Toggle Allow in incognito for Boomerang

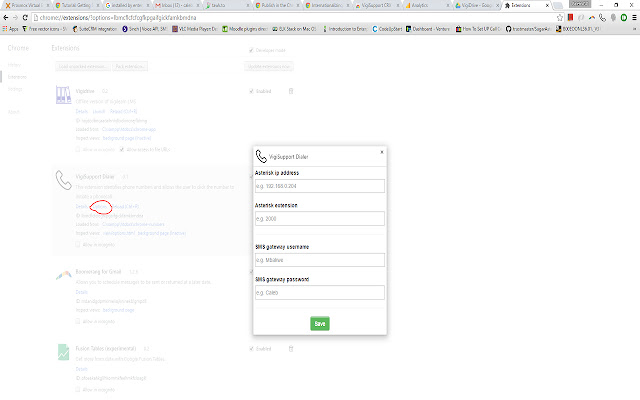pyautogui.click(x=78, y=321)
